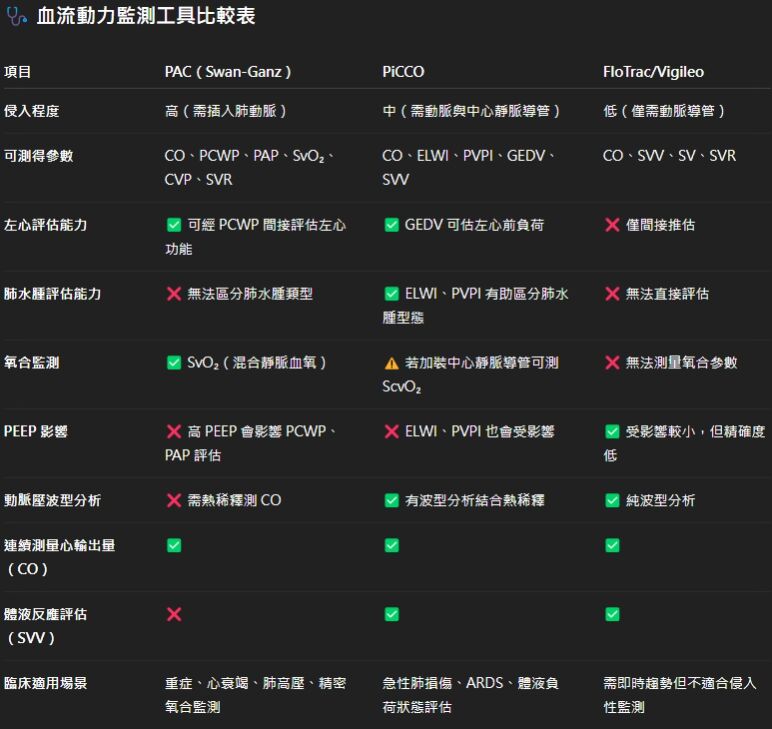
Task: Click the PAC red cross in 體液反應評估 row
Action: [174, 614]
